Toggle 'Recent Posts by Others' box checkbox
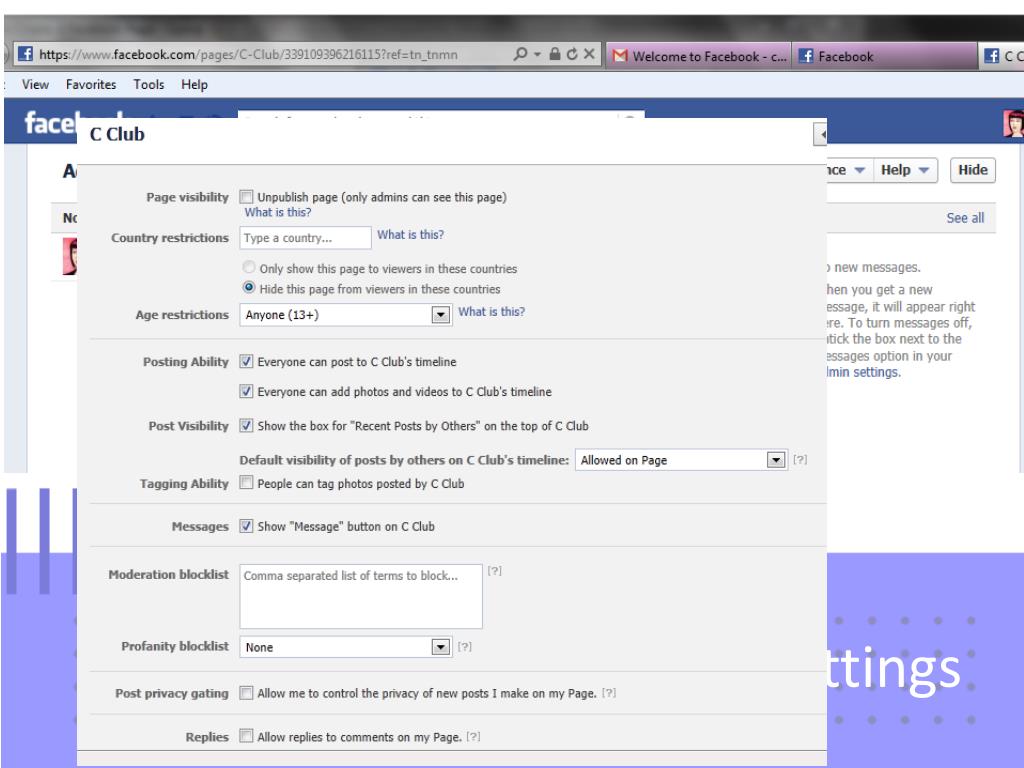 [246, 426]
